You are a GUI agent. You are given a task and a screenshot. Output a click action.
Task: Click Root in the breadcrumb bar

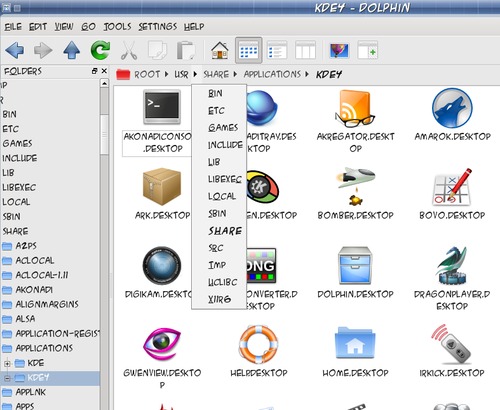coord(147,74)
